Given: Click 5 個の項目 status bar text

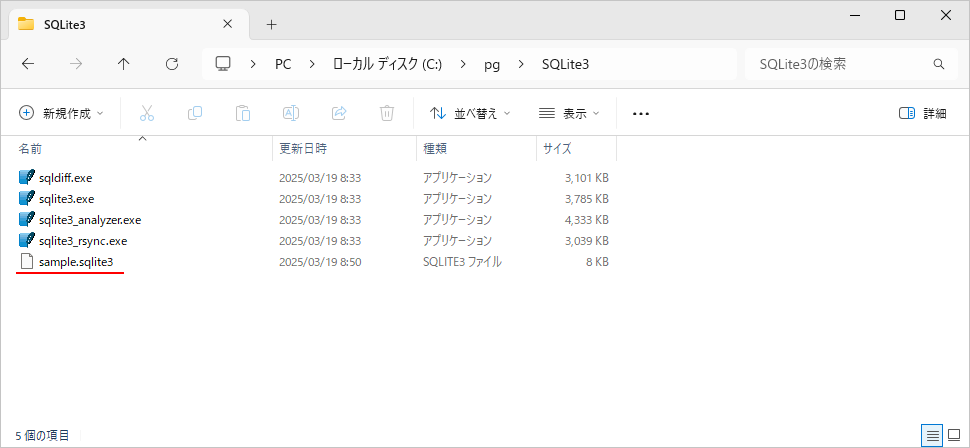Looking at the screenshot, I should pyautogui.click(x=42, y=435).
